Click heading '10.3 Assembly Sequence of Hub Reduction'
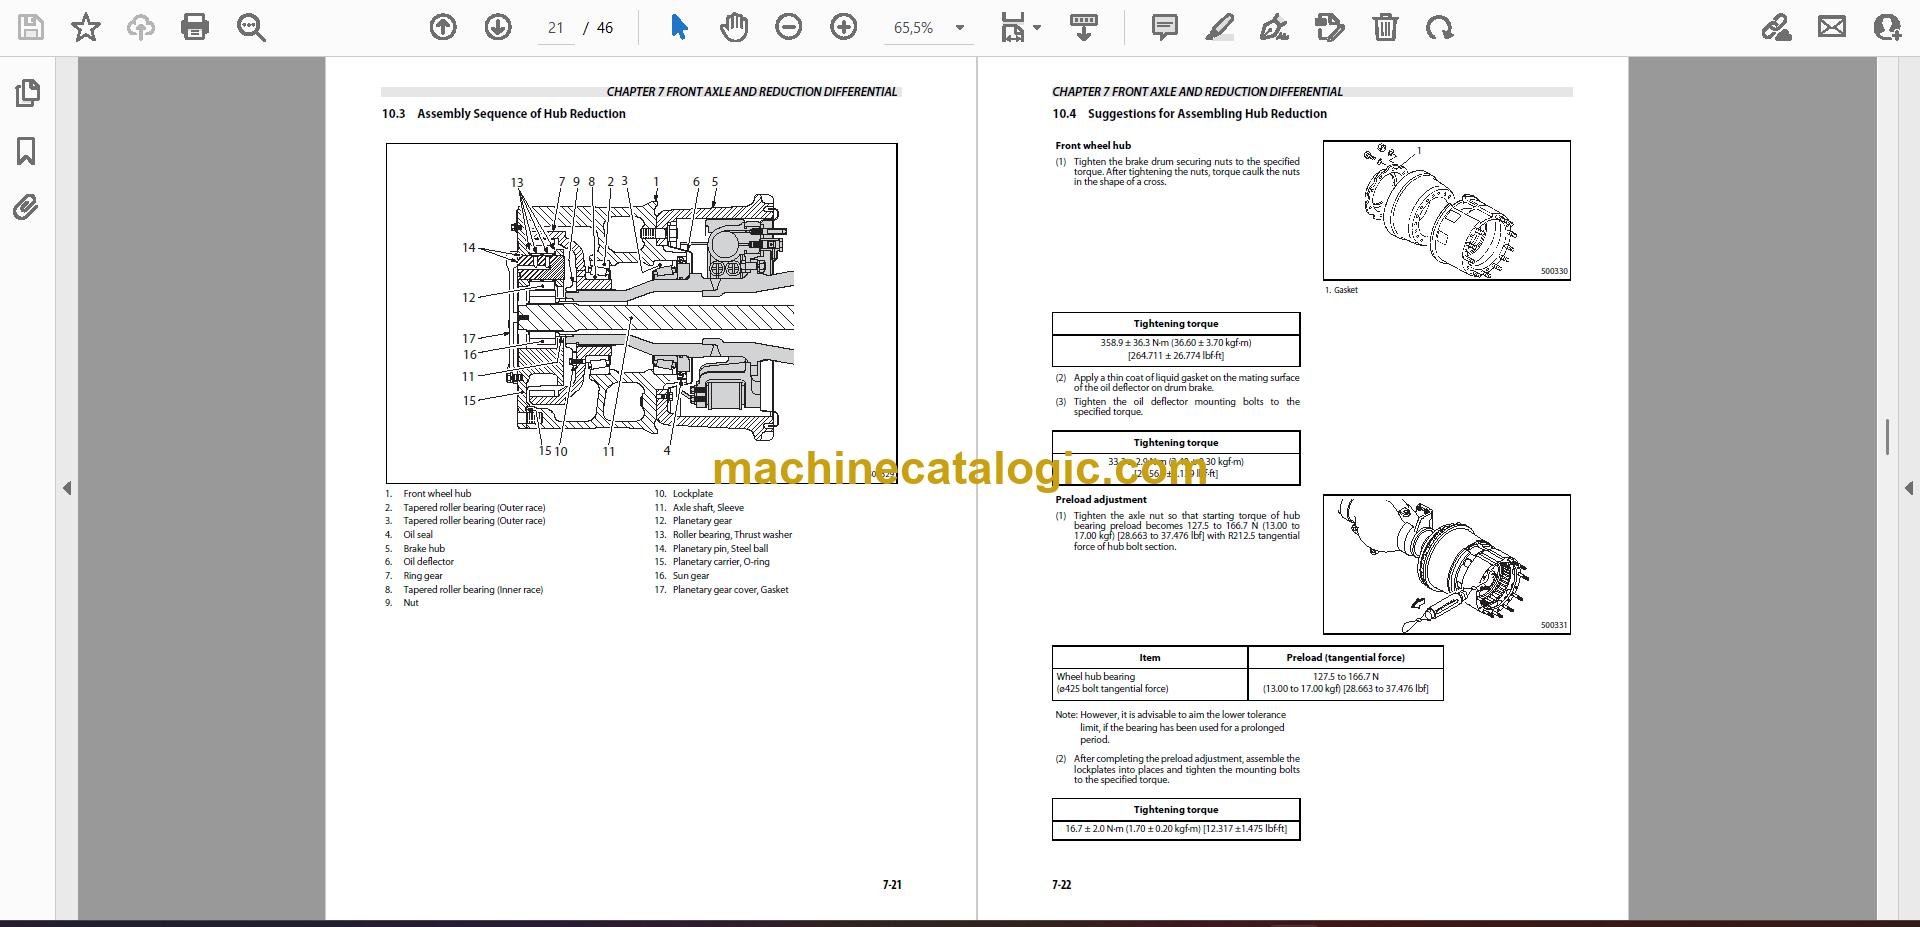The height and width of the screenshot is (927, 1920). tap(503, 114)
